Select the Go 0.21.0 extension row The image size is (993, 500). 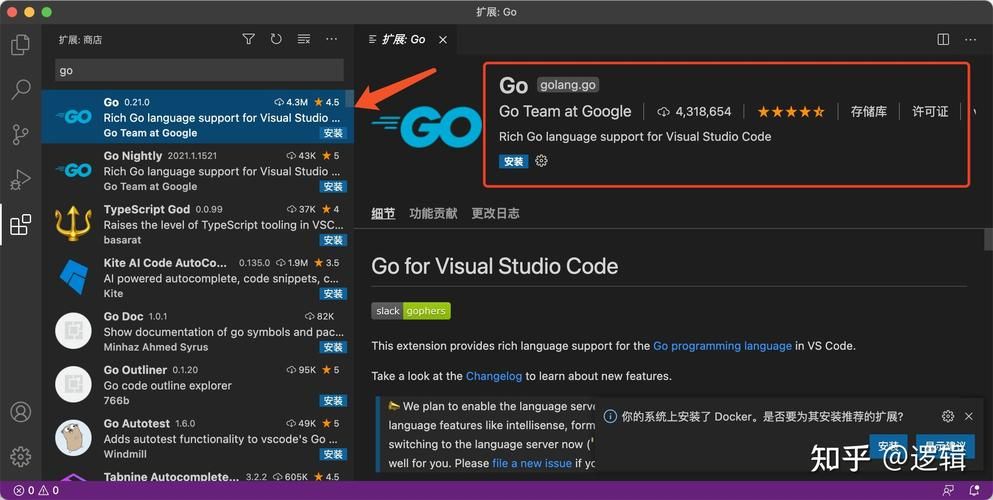tap(198, 117)
